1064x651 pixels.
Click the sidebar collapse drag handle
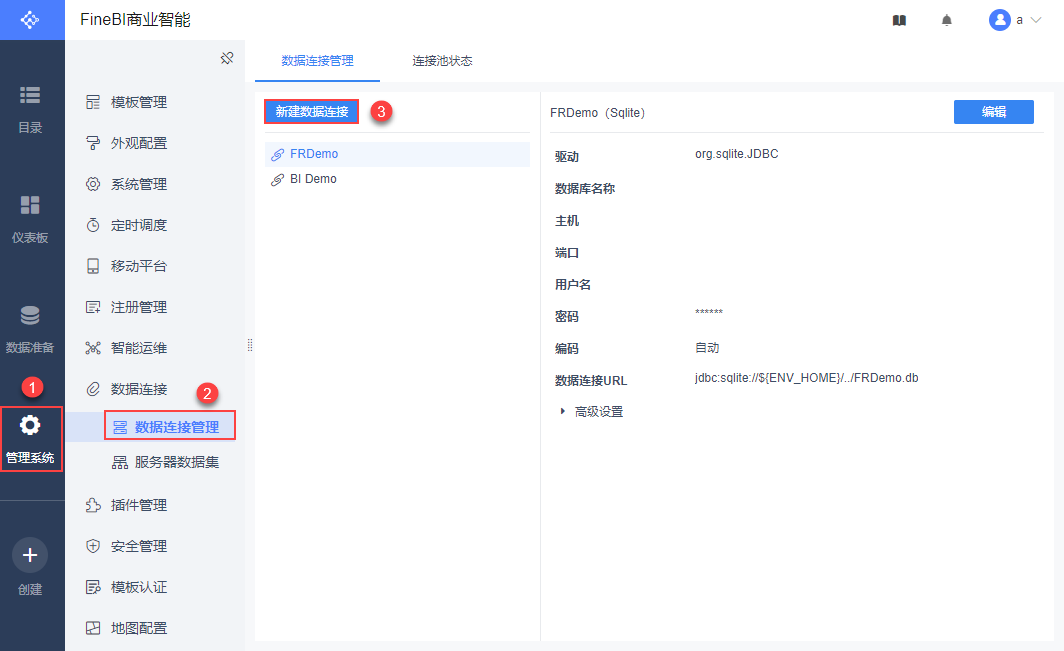coord(250,346)
